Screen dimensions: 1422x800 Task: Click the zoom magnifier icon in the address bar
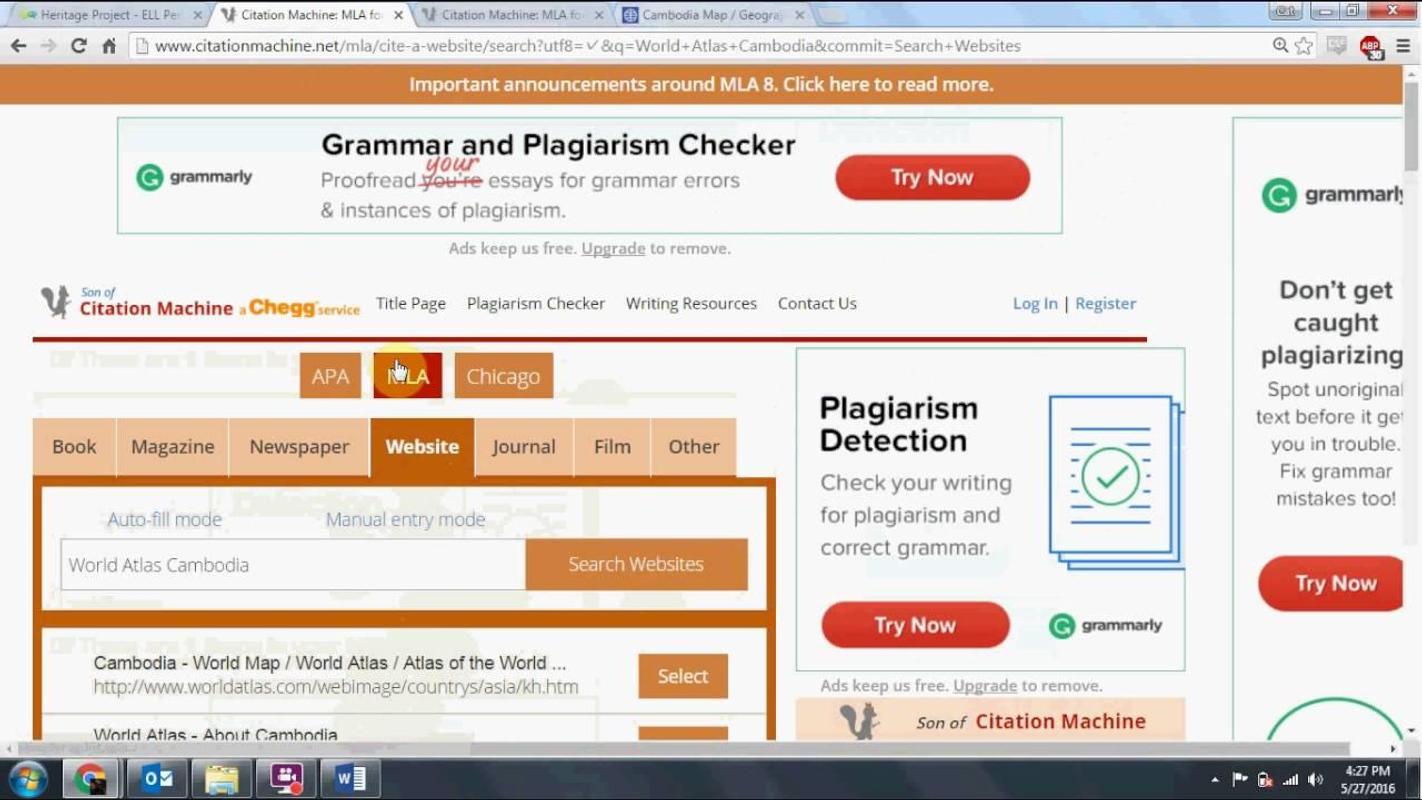tap(1280, 46)
